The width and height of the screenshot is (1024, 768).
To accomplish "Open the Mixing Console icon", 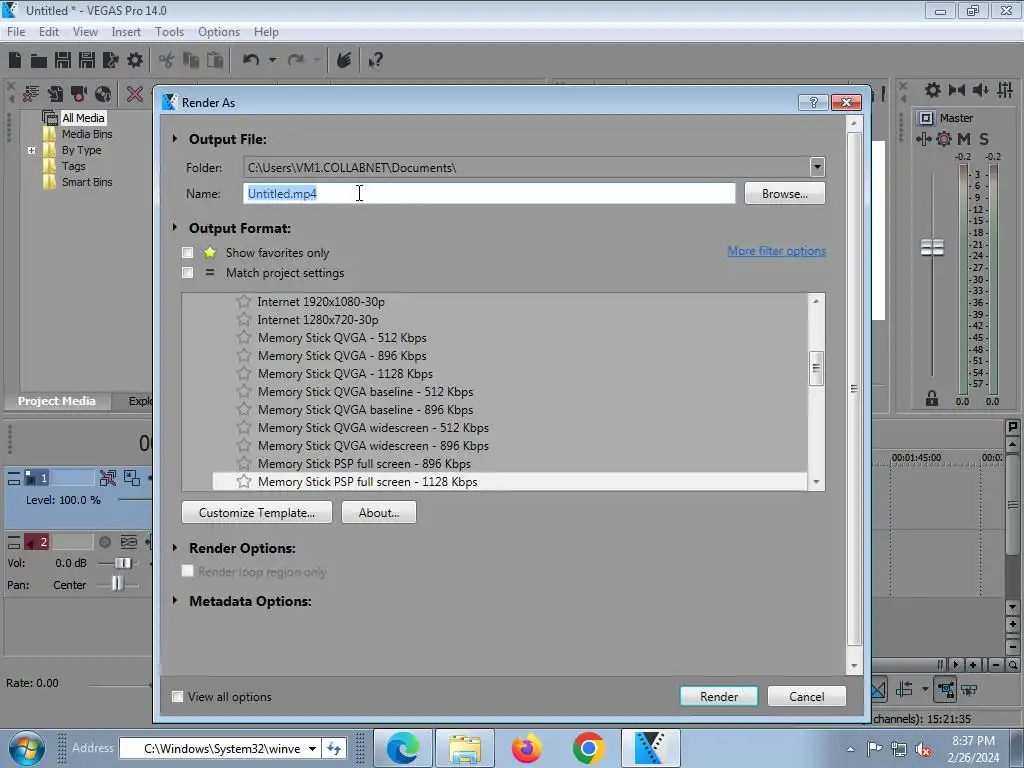I will 1005,90.
